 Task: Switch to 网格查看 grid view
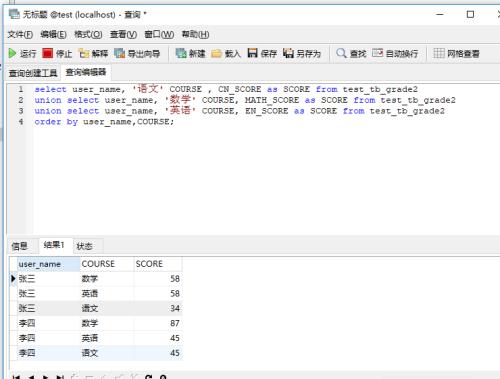click(456, 53)
